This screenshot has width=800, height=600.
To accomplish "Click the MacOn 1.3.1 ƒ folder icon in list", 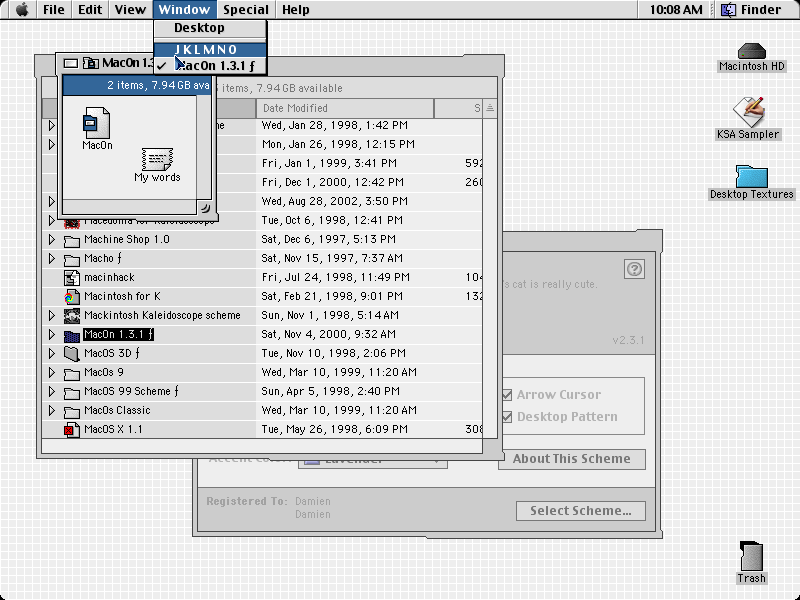I will click(71, 335).
